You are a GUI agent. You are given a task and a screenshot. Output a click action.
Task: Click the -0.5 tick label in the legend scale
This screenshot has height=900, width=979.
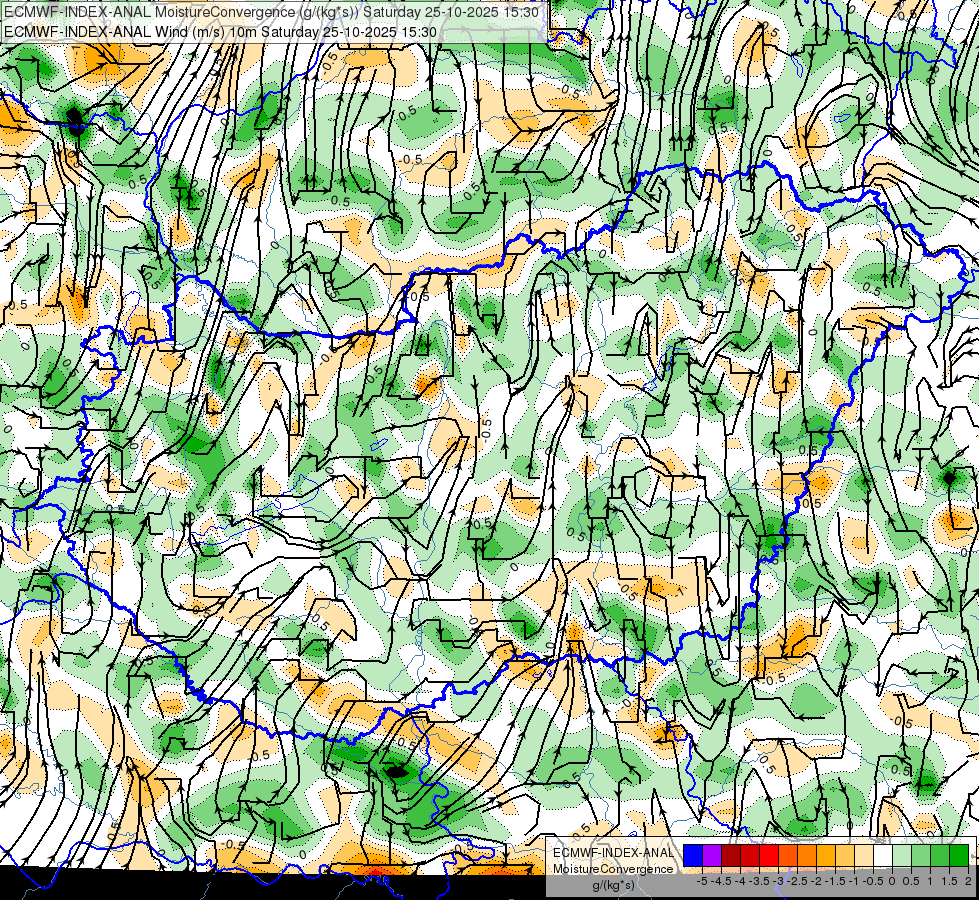[x=873, y=881]
